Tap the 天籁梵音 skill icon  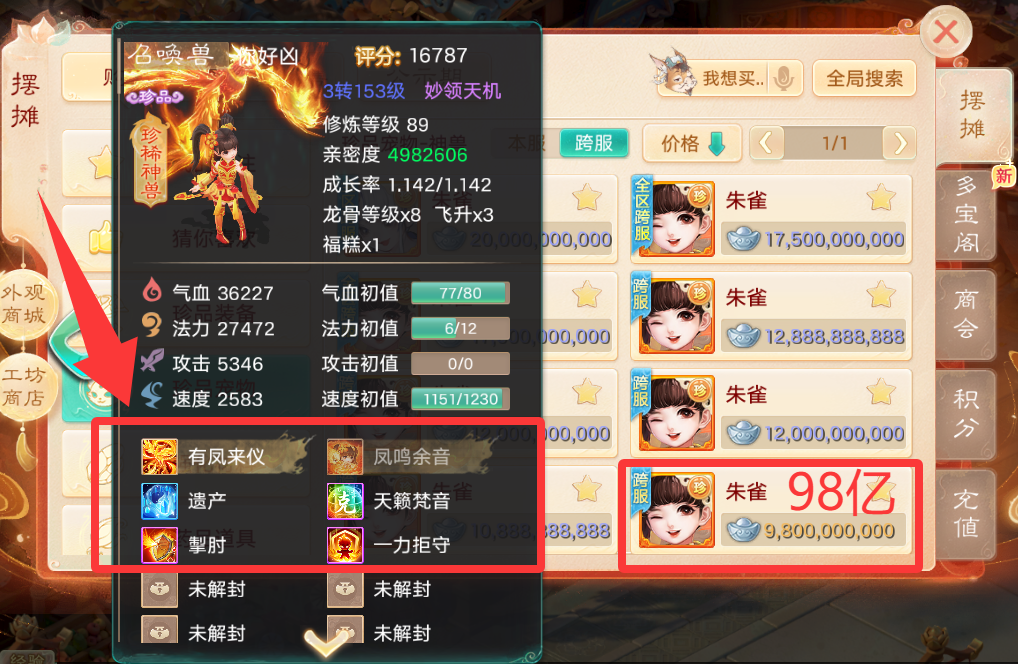point(345,501)
